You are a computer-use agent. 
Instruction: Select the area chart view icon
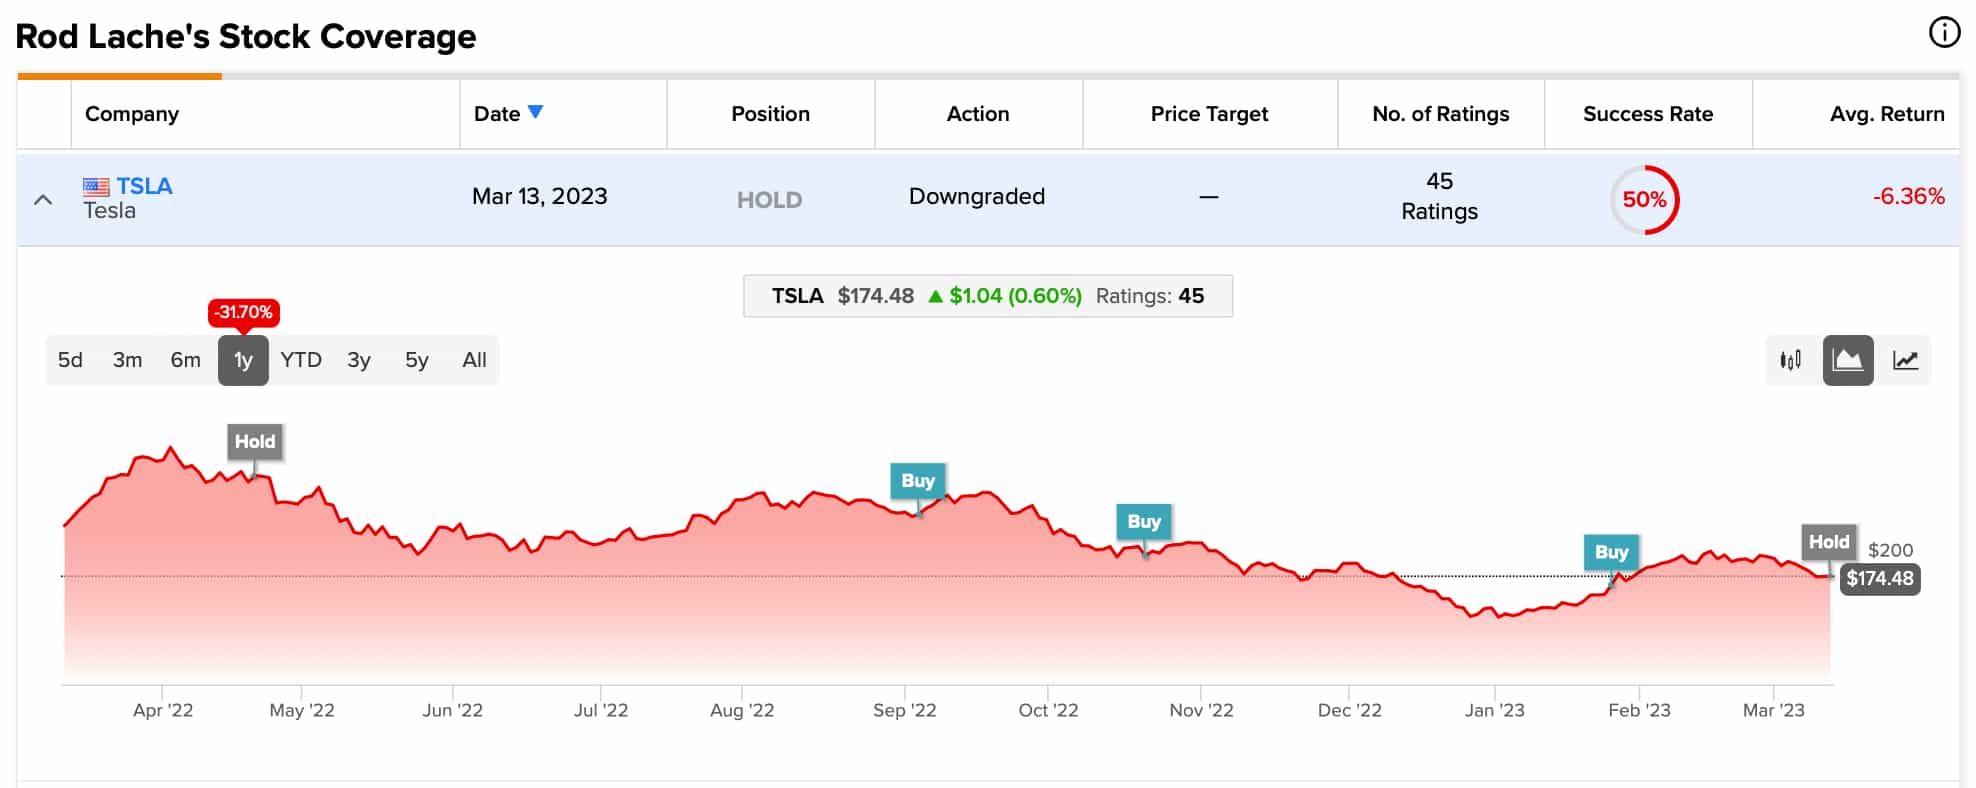pos(1848,360)
